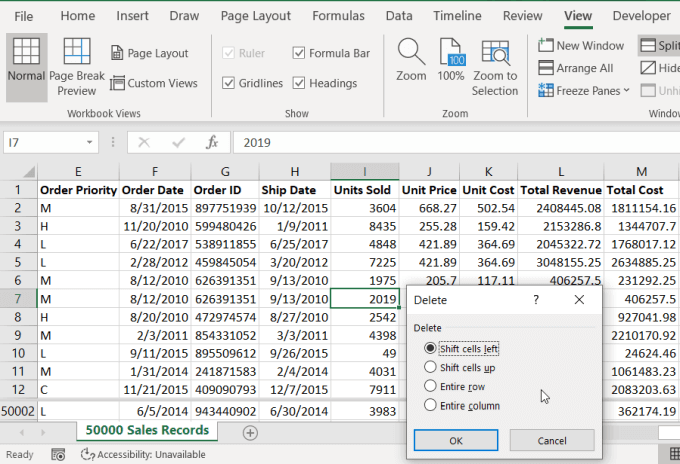The image size is (680, 464).
Task: Add a new sheet with plus icon
Action: click(x=250, y=432)
